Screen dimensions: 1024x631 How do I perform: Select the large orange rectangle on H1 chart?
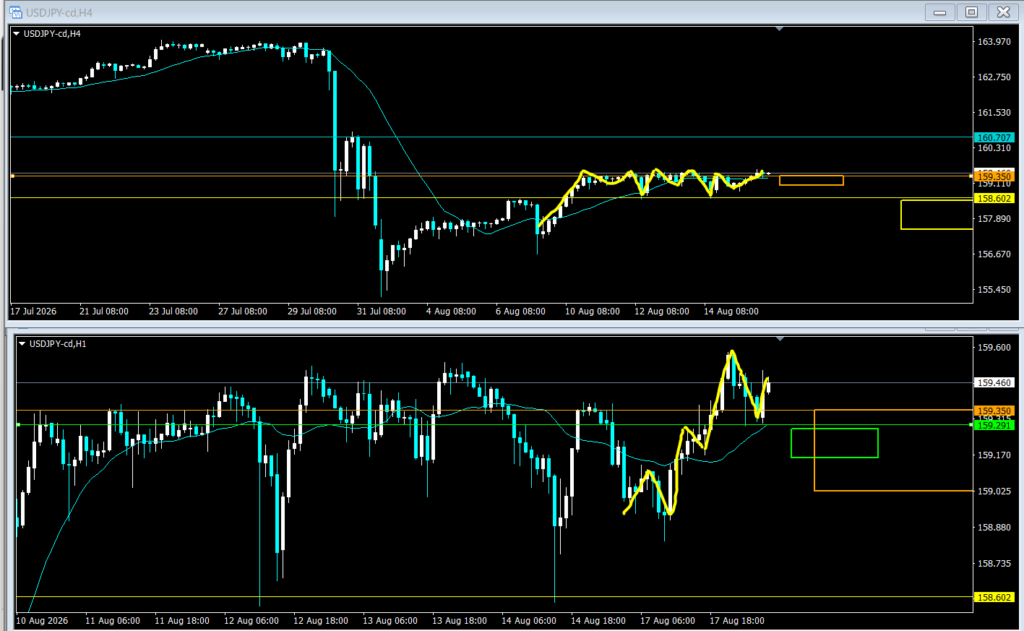pyautogui.click(x=893, y=450)
